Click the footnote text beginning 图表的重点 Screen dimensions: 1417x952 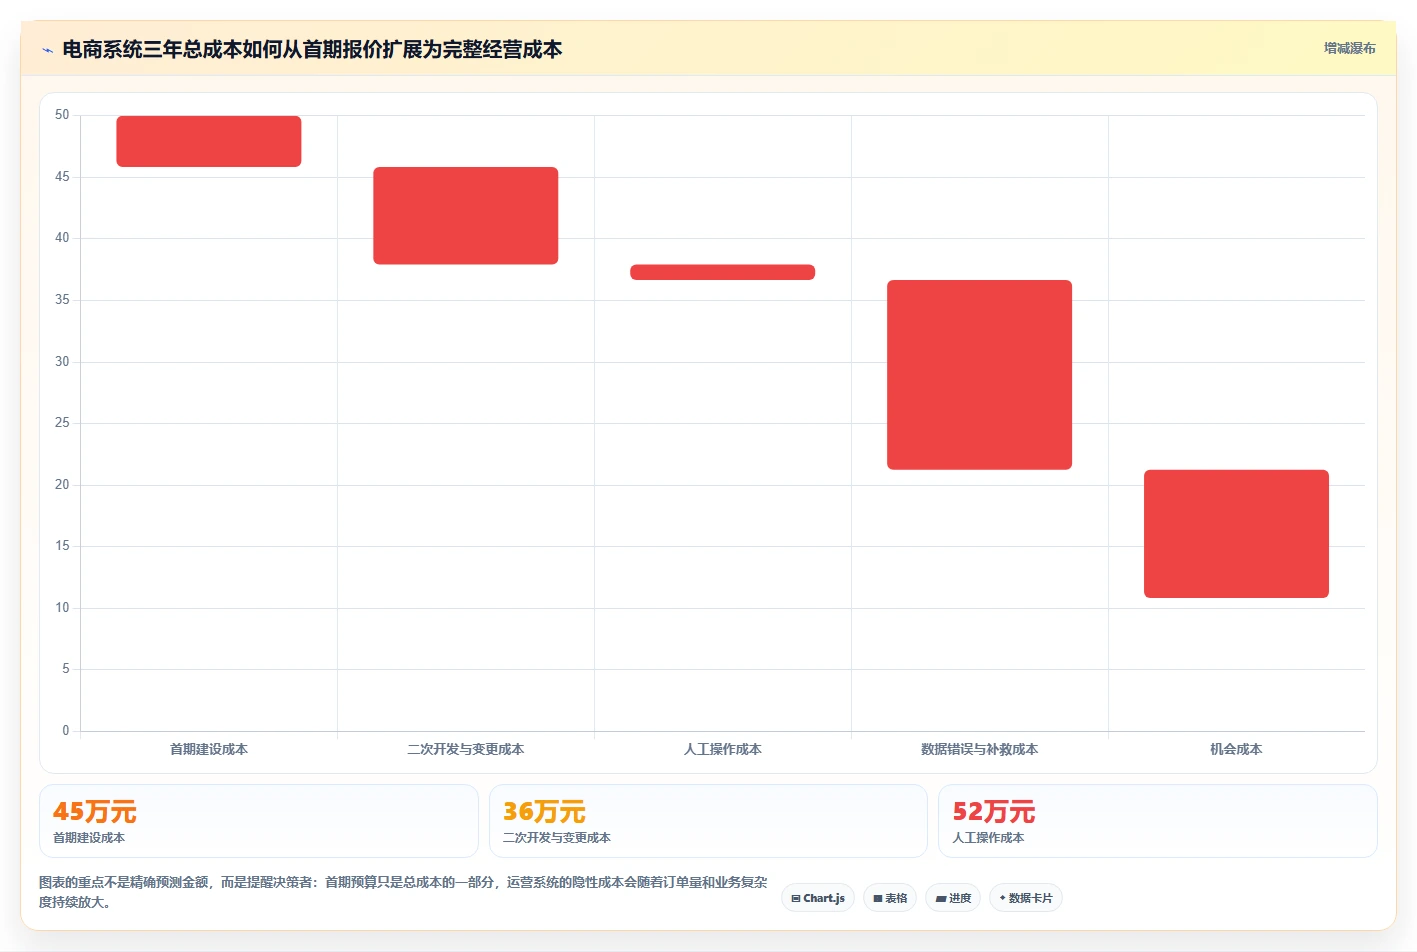click(403, 892)
